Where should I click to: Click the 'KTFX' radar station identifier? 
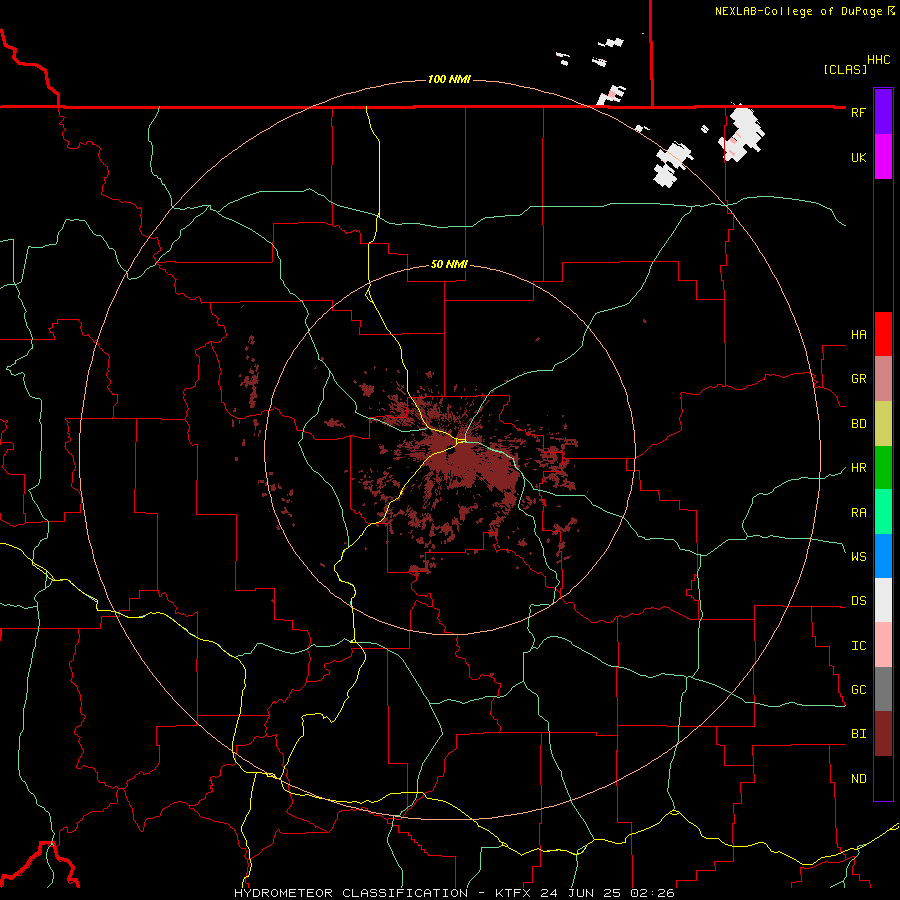pyautogui.click(x=514, y=893)
